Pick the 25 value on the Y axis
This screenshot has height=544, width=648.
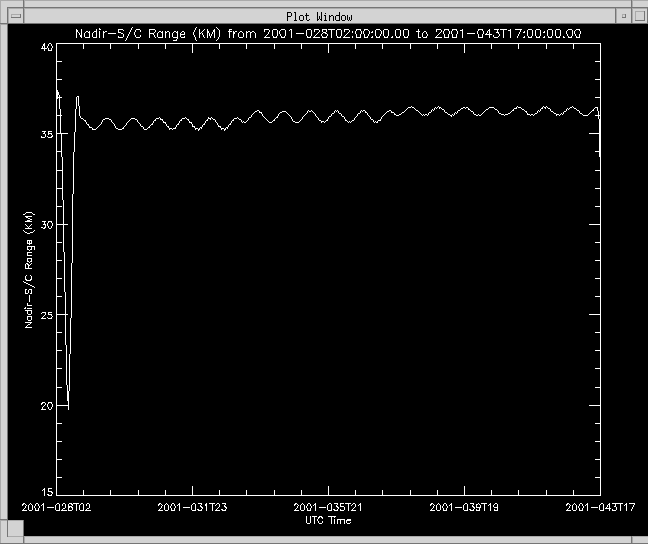point(46,315)
